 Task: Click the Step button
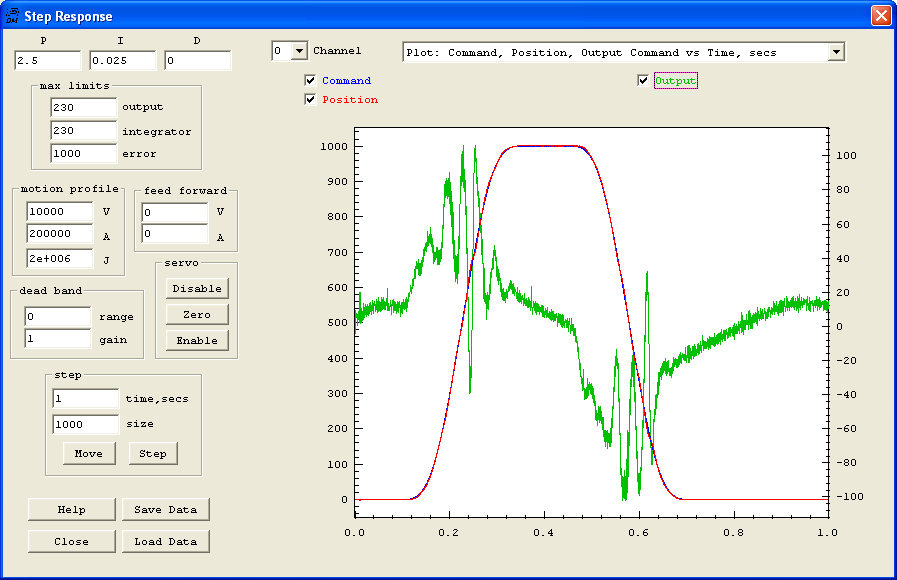coord(153,453)
